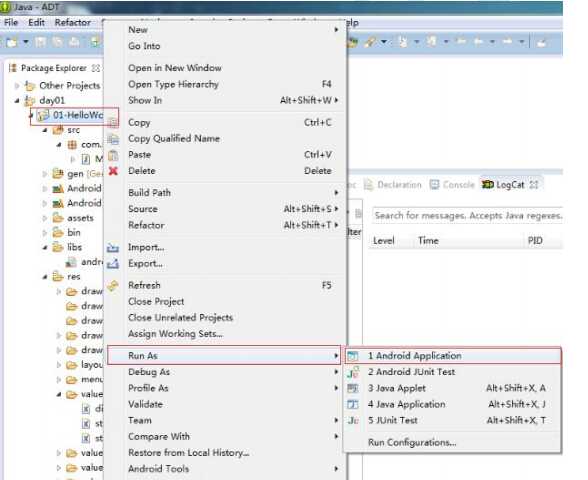Image resolution: width=588 pixels, height=480 pixels.
Task: Click the Copy Qualified Name icon
Action: click(113, 139)
